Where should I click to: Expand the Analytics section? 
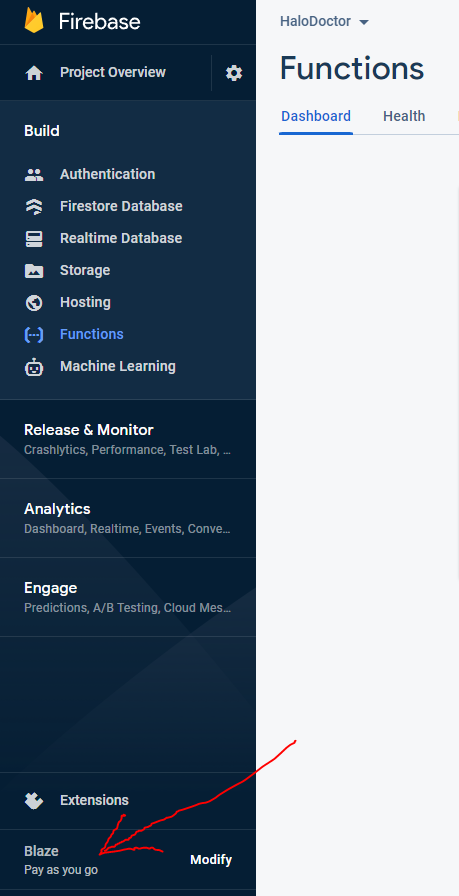point(128,518)
